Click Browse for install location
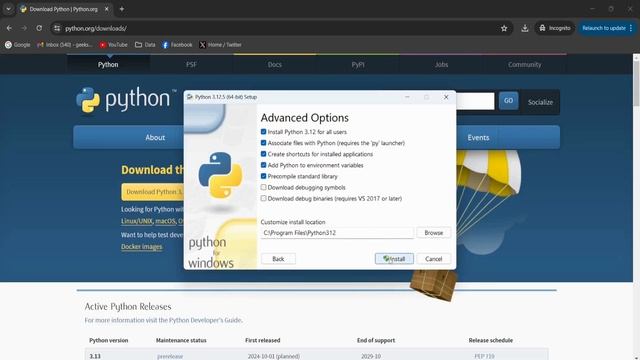This screenshot has width=640, height=360. tap(433, 233)
